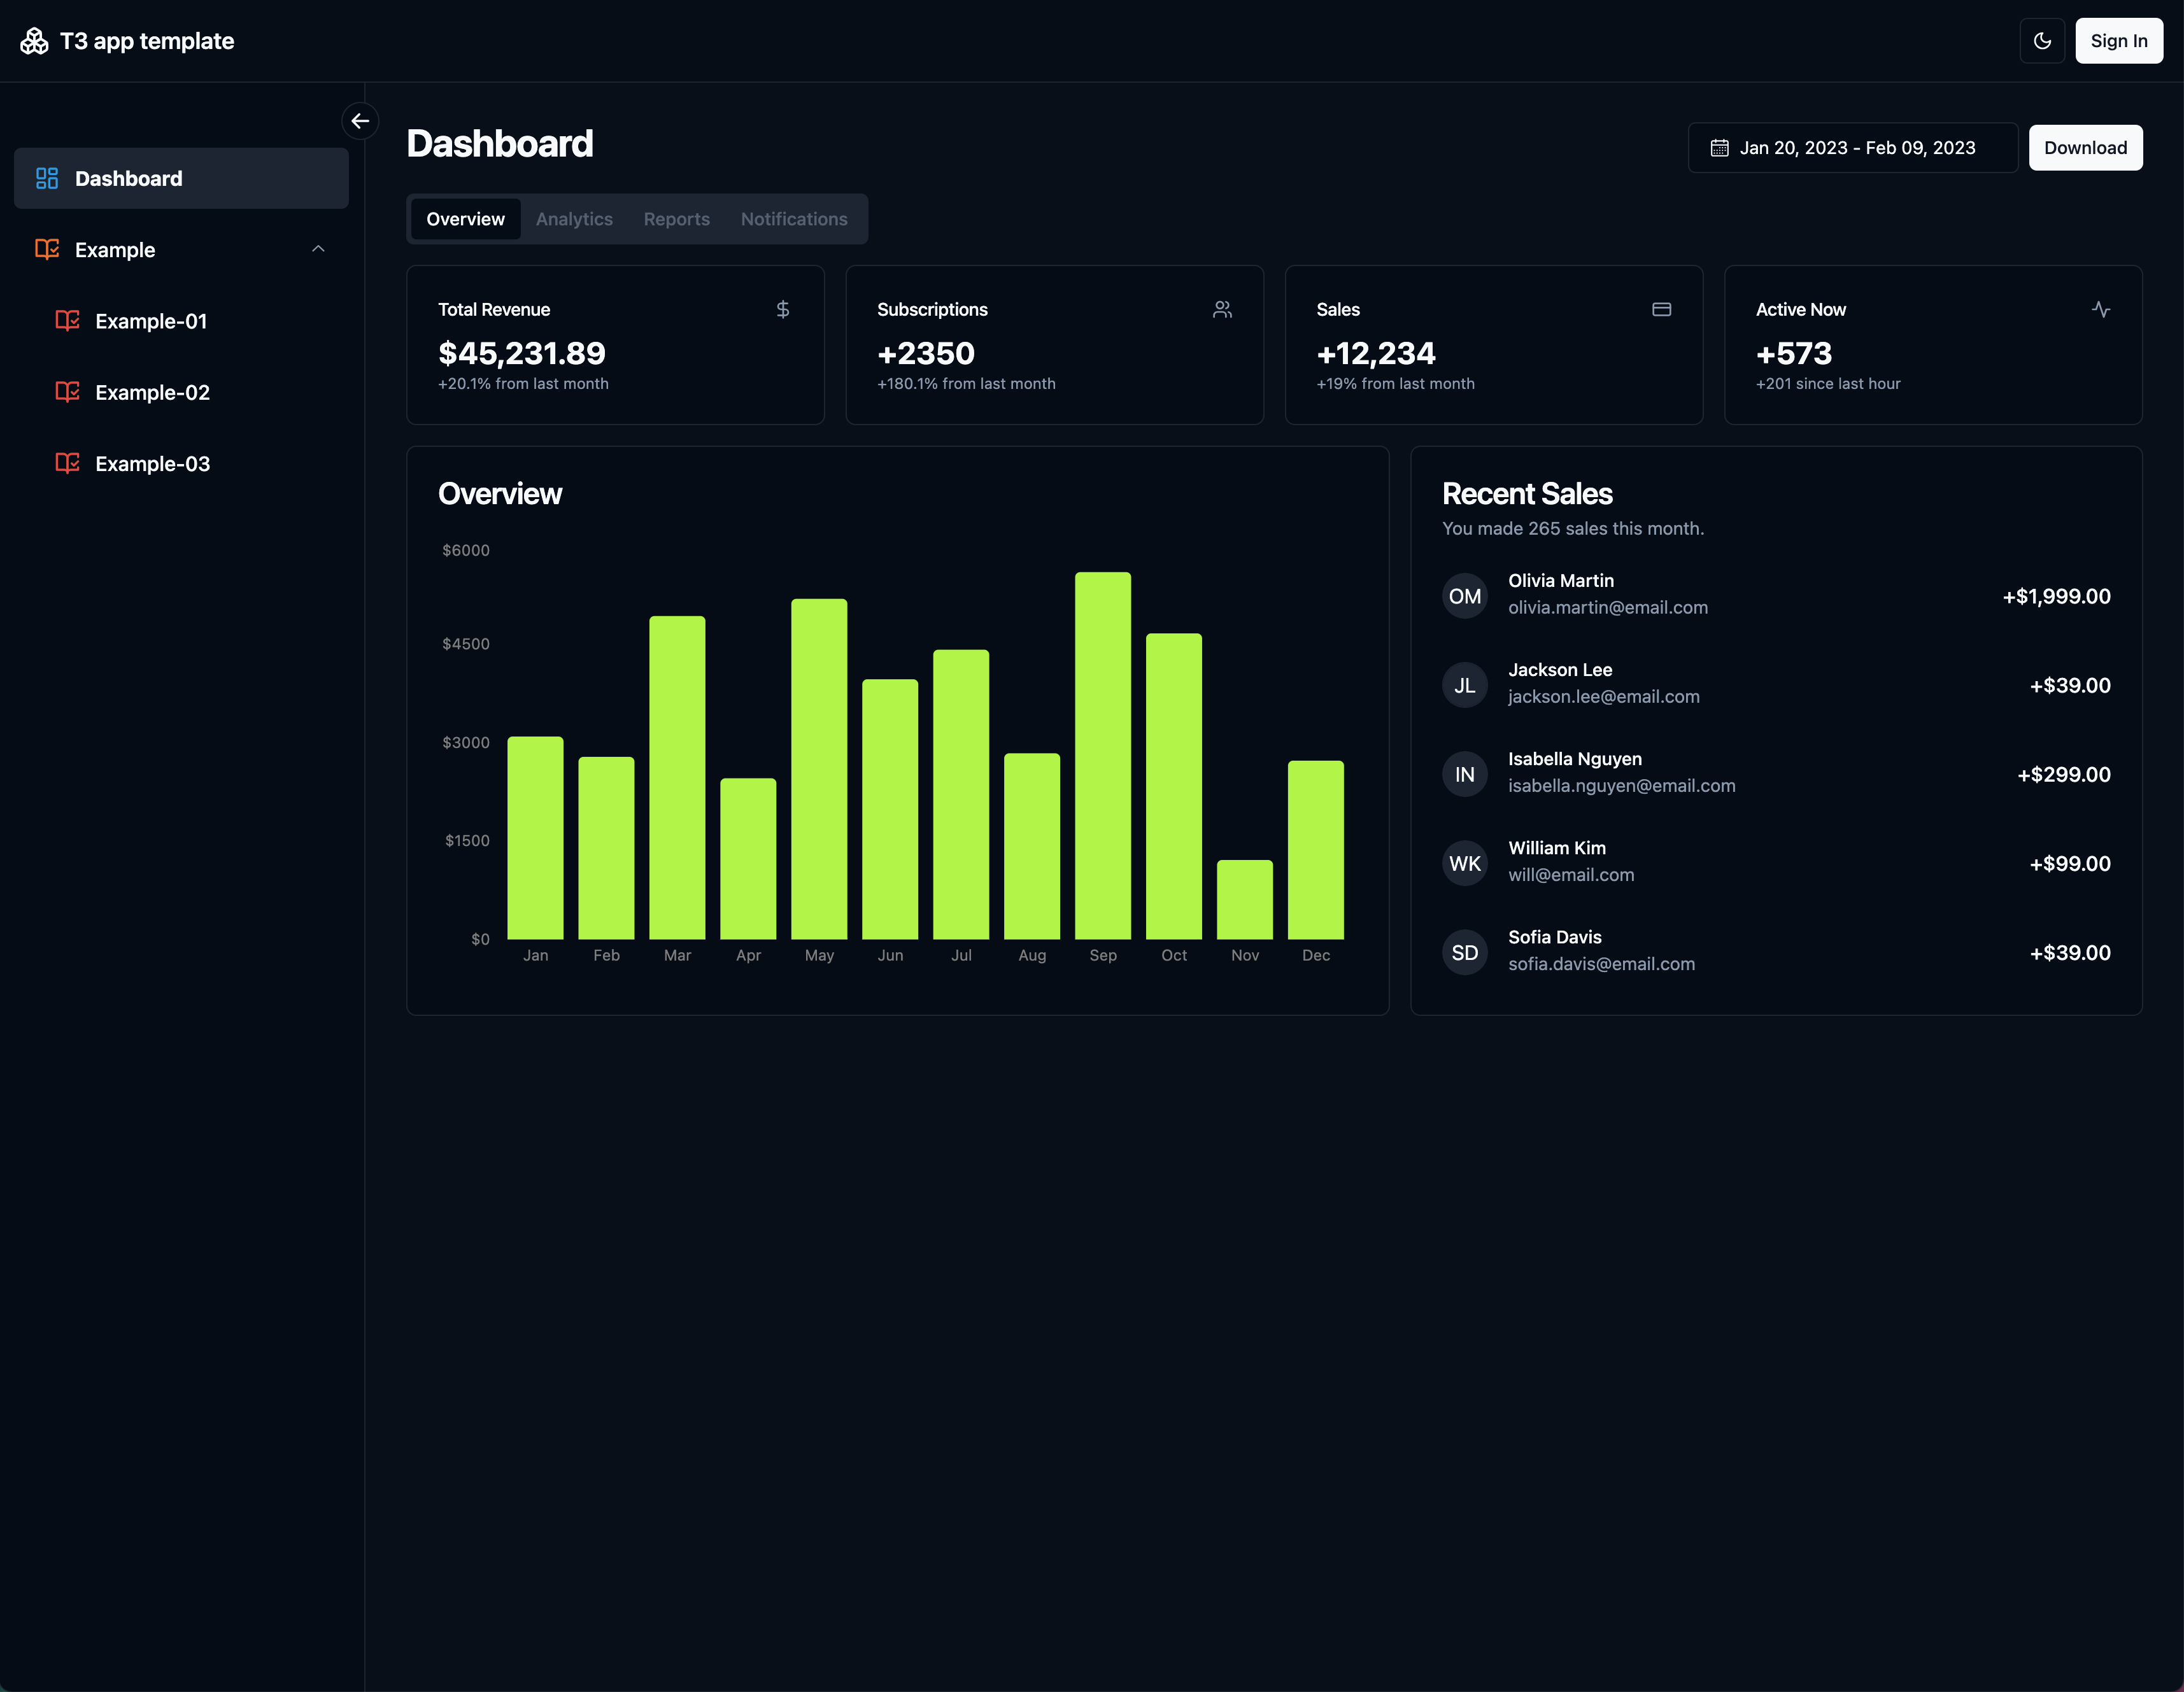
Task: Click the activity icon on Active Now card
Action: 2100,310
